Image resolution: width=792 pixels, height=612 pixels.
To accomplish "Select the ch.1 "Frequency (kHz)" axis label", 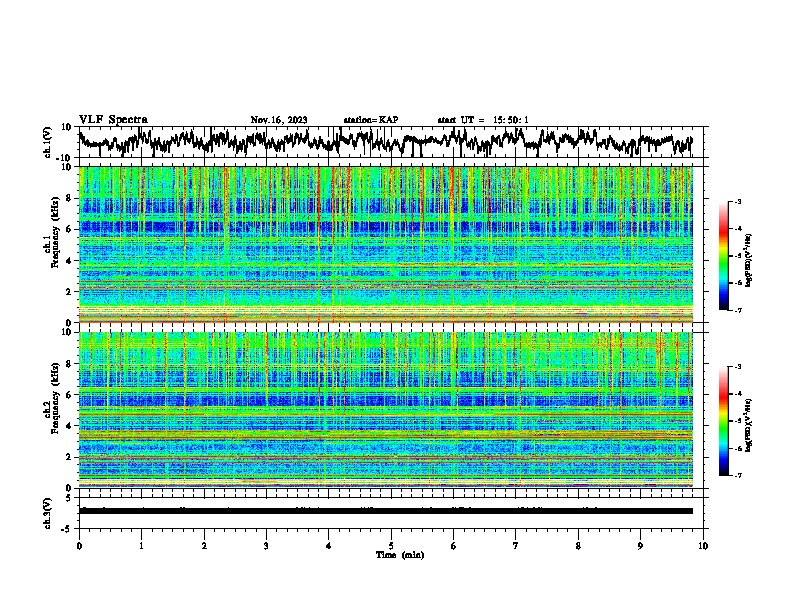I will pyautogui.click(x=56, y=232).
